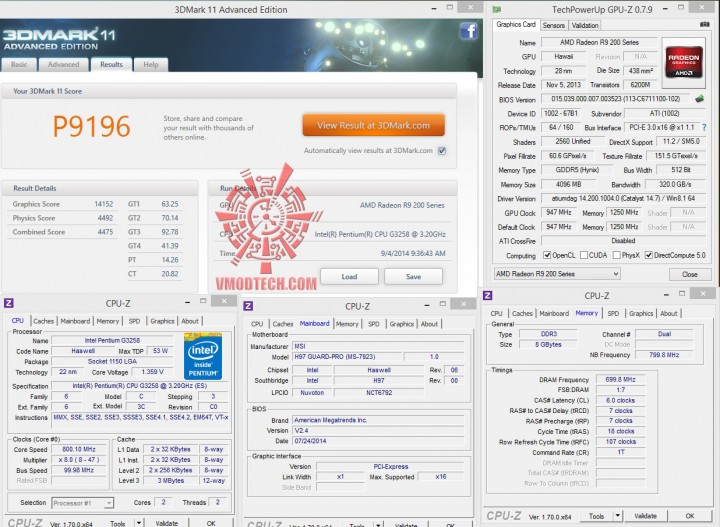This screenshot has height=527, width=720.
Task: Click the Save button in Run Details
Action: (x=413, y=276)
